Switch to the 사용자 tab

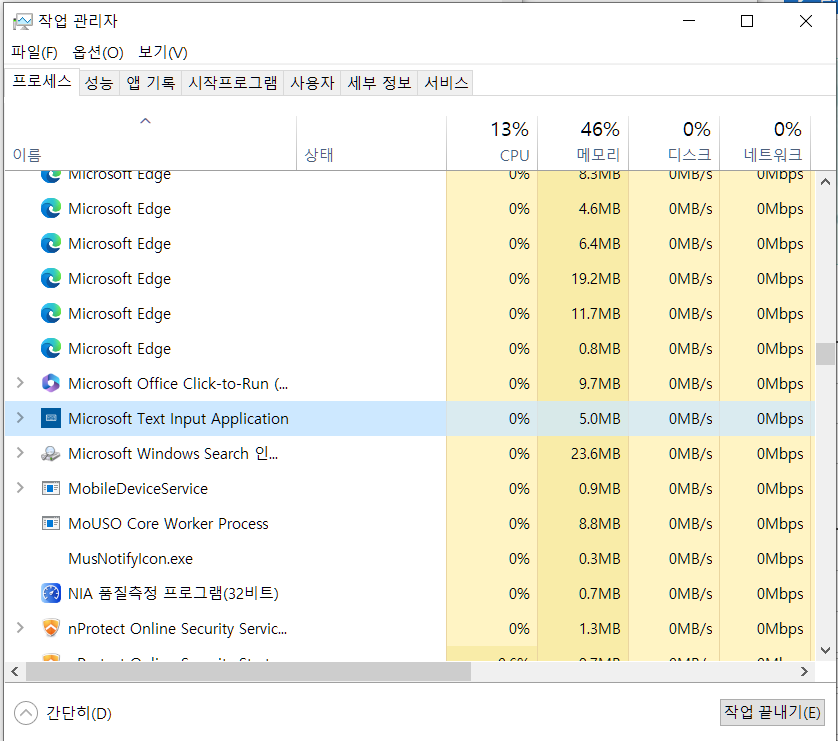pyautogui.click(x=312, y=83)
